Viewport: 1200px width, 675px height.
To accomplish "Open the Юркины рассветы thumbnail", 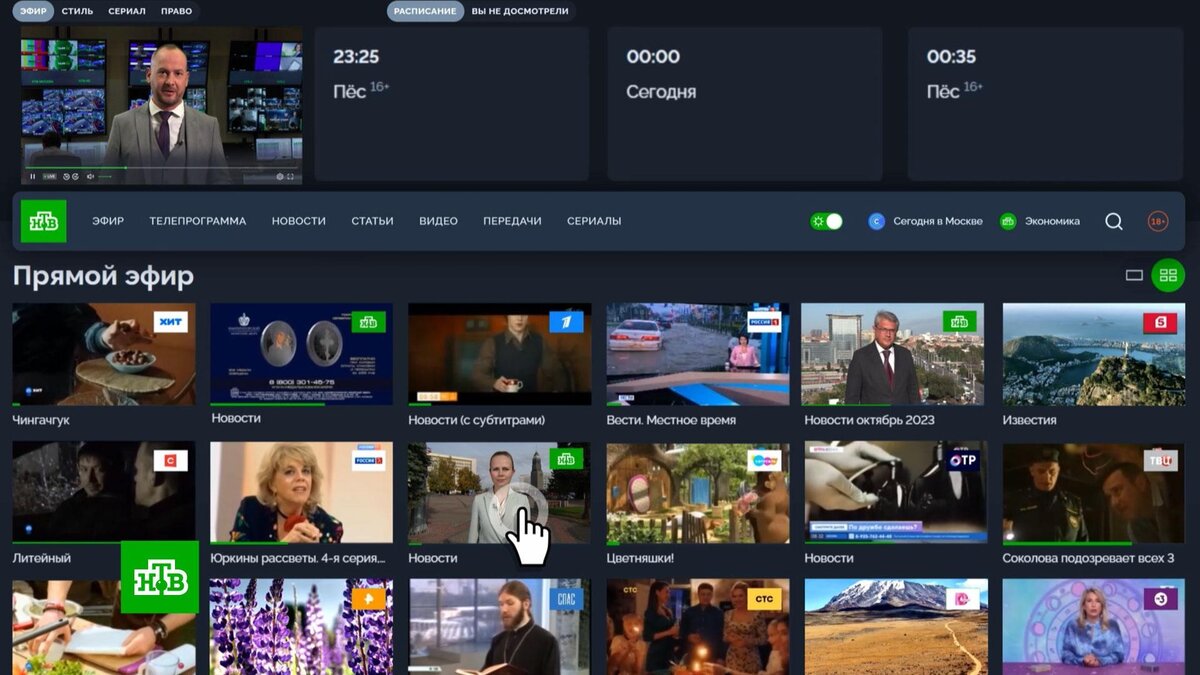I will click(301, 493).
